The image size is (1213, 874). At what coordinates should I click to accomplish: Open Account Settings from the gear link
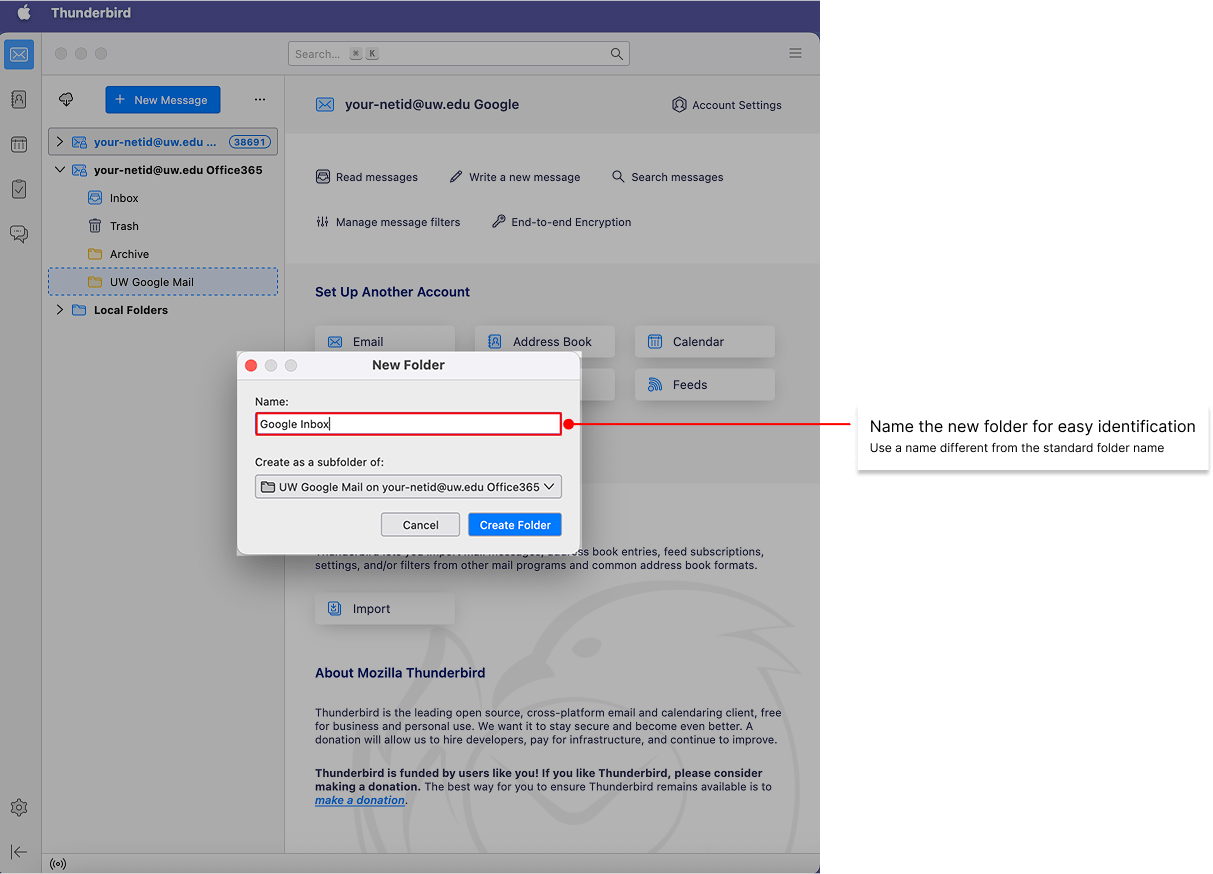[x=727, y=105]
